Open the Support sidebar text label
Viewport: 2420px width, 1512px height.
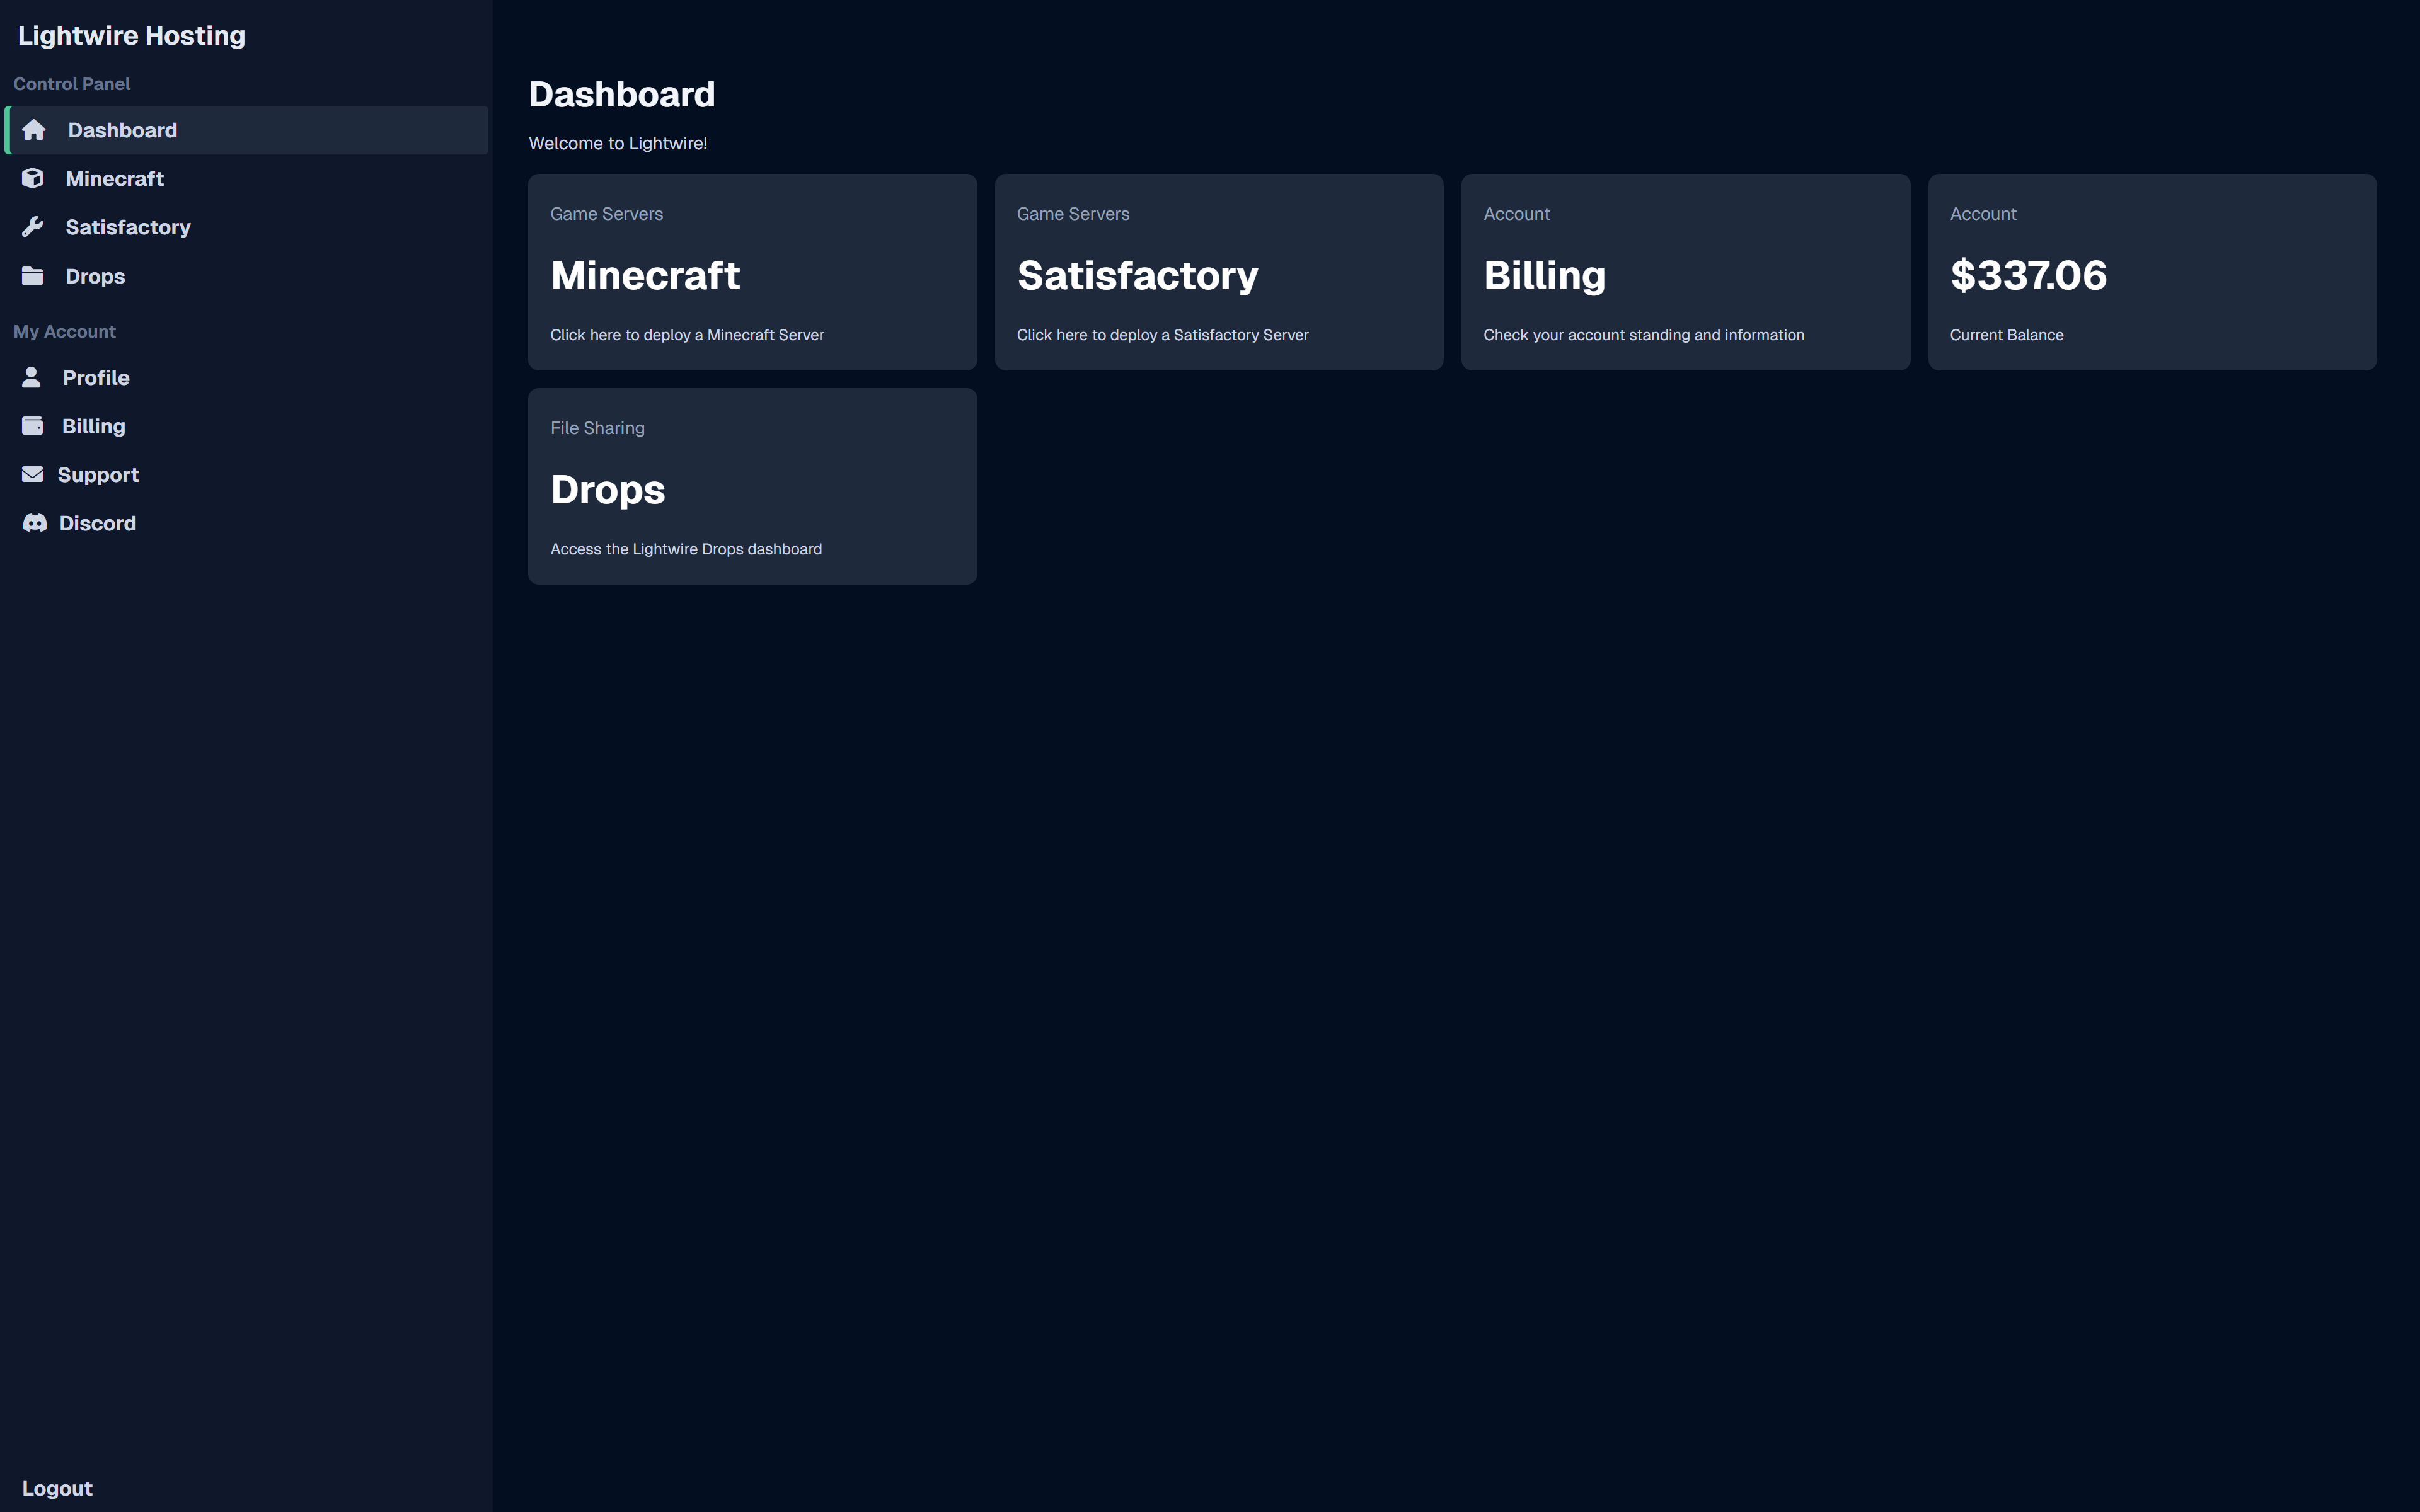(98, 475)
